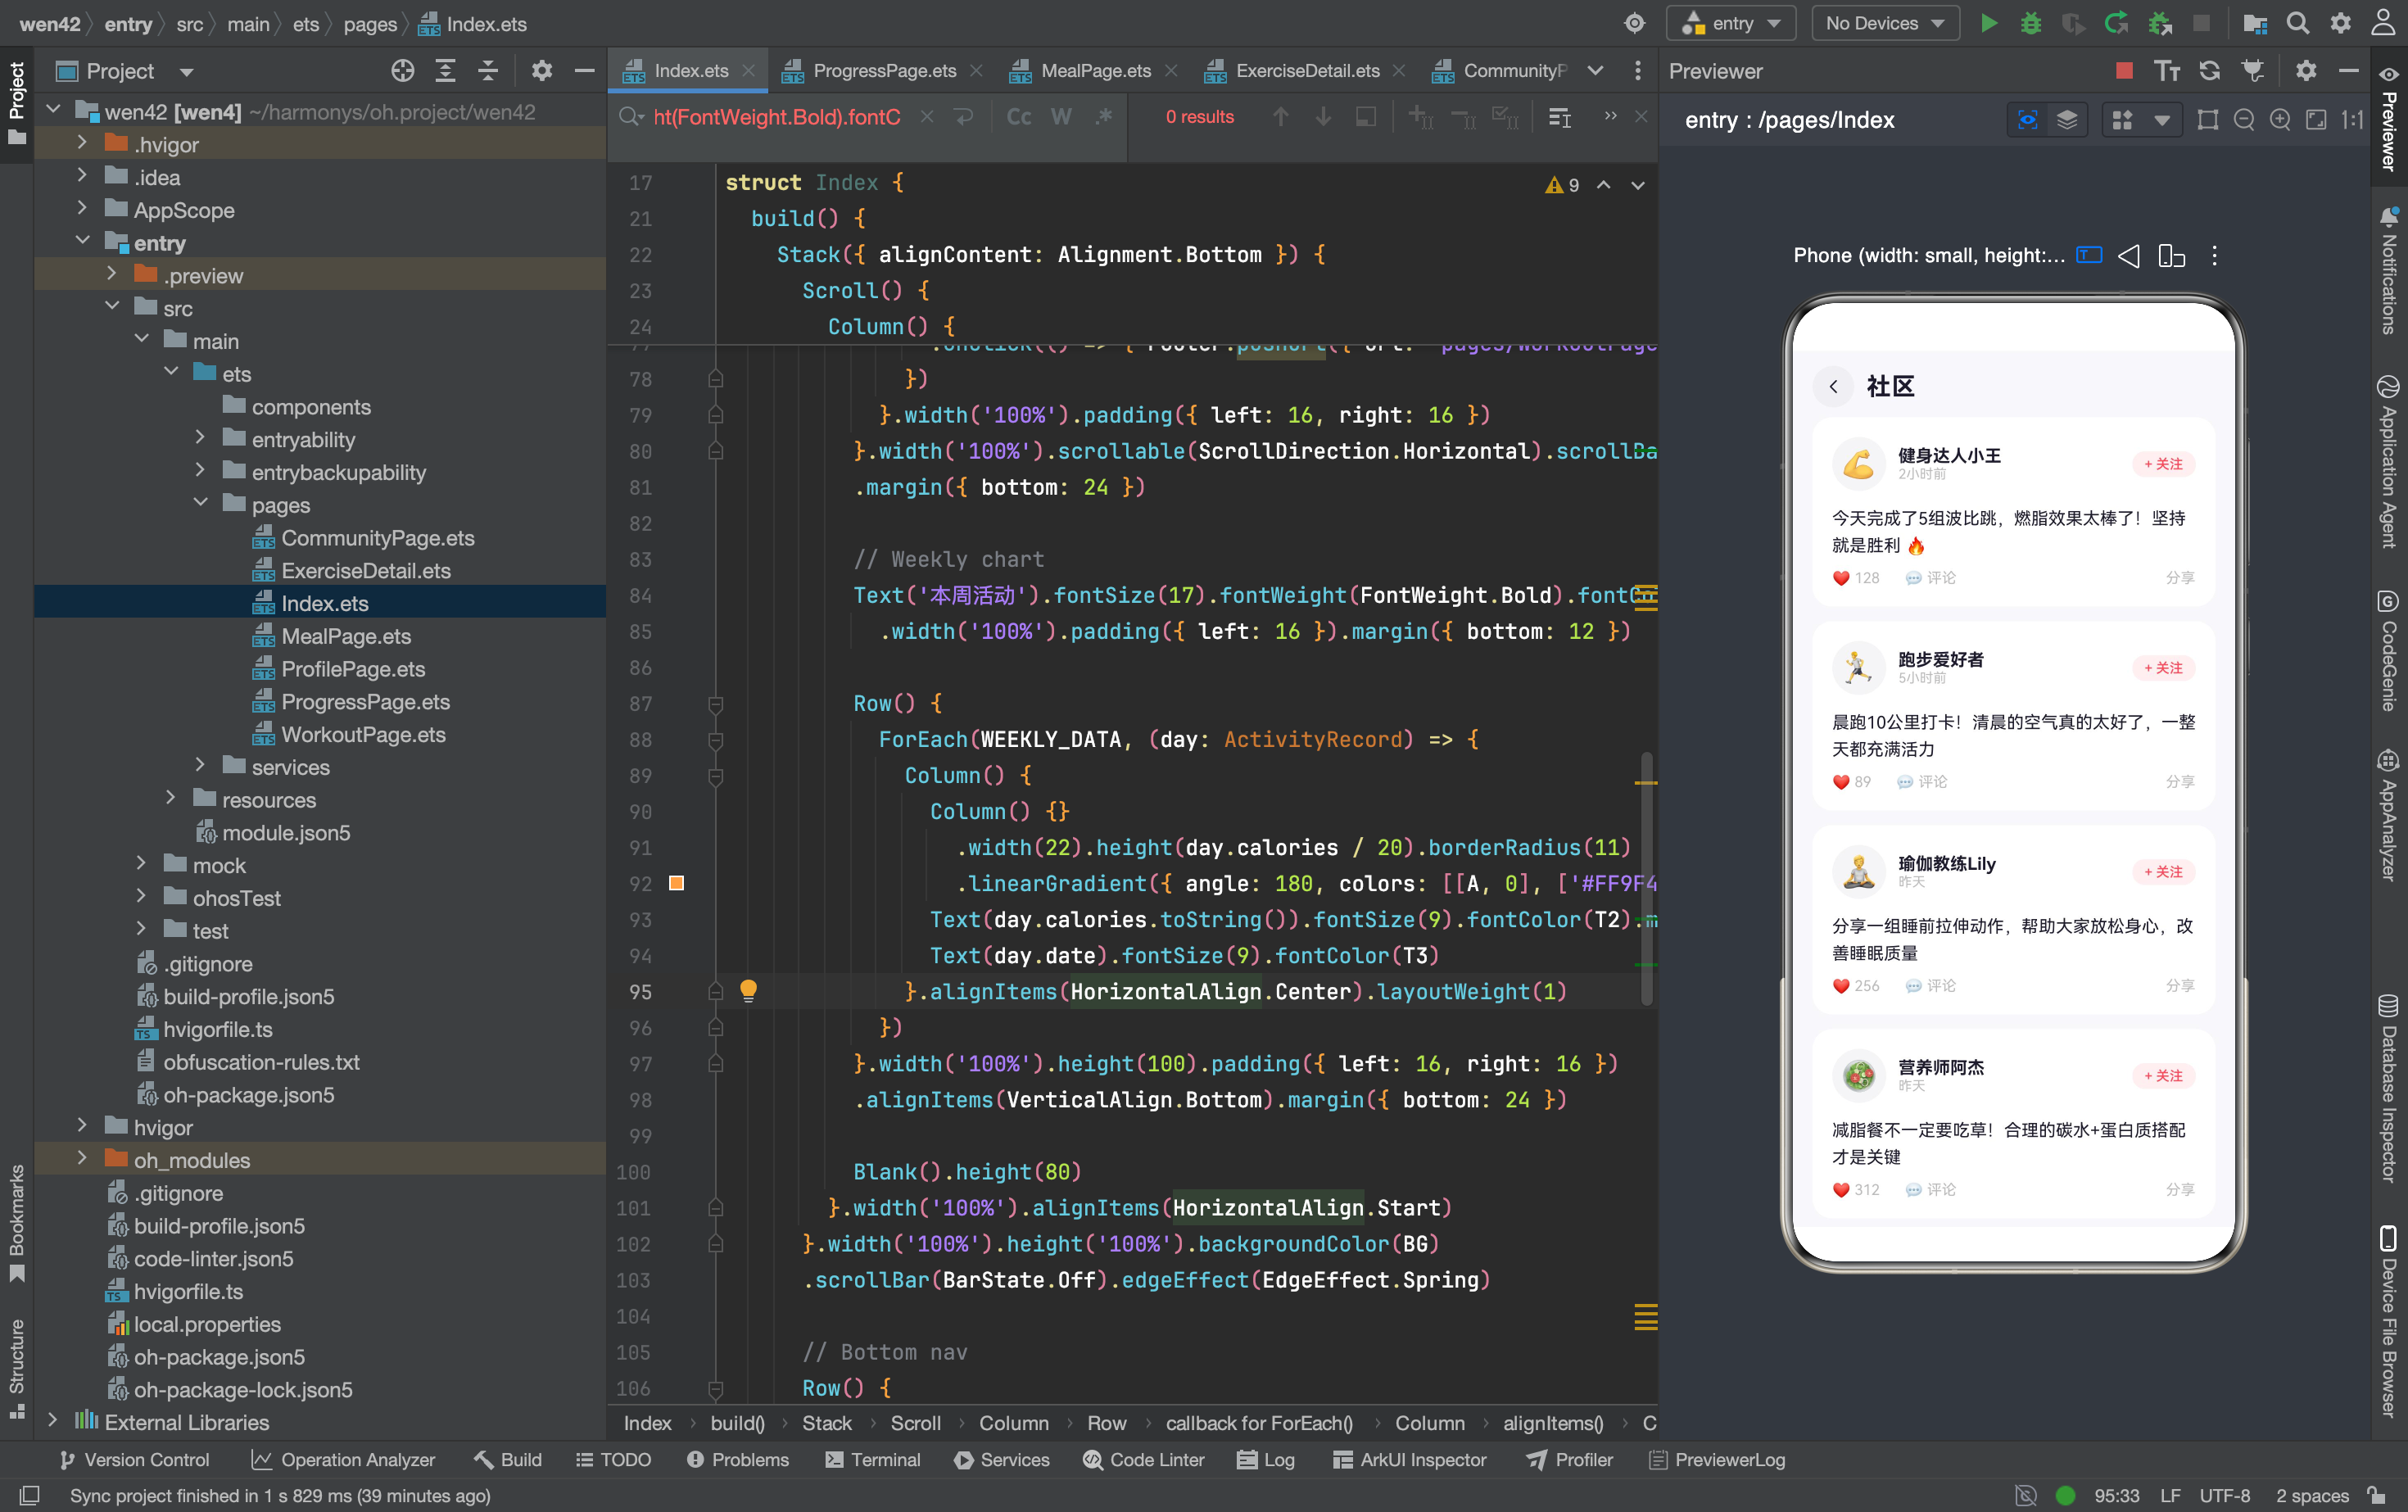Open the No Devices dropdown
Screen dimensions: 2408x1512
pos(1884,23)
